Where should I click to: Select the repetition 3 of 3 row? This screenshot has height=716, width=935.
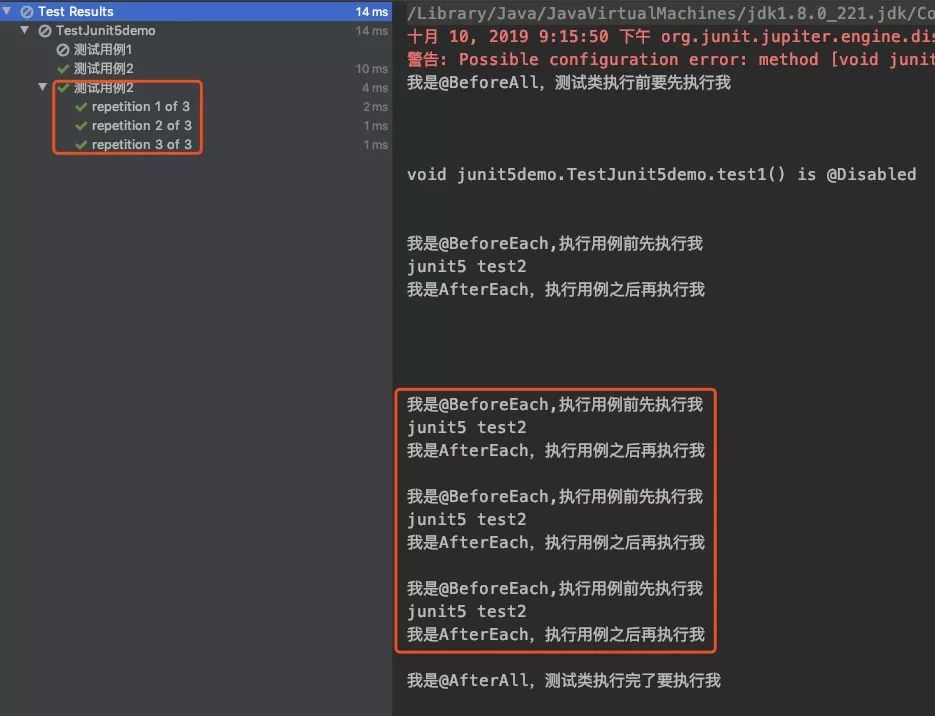[196, 145]
